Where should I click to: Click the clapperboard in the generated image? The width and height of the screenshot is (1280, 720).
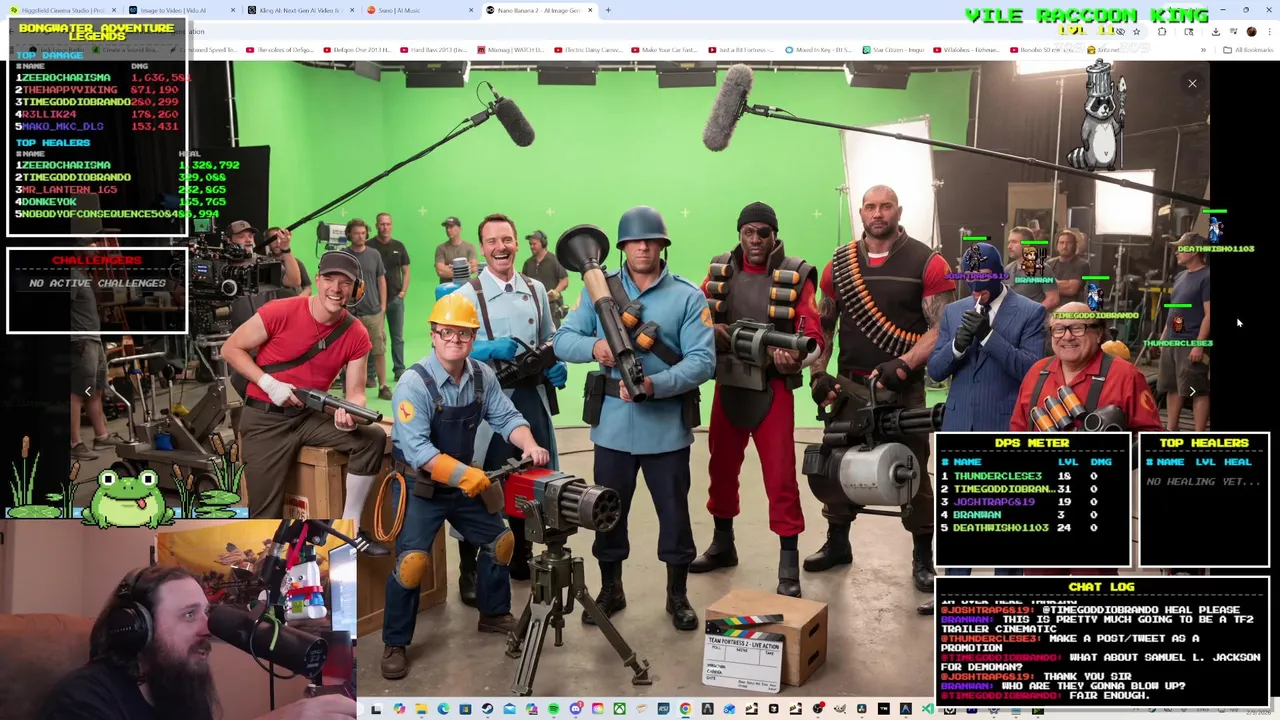tap(743, 650)
